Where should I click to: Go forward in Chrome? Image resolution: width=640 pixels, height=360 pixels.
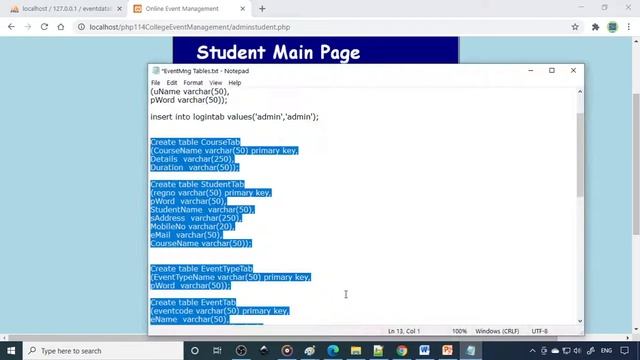[28, 27]
